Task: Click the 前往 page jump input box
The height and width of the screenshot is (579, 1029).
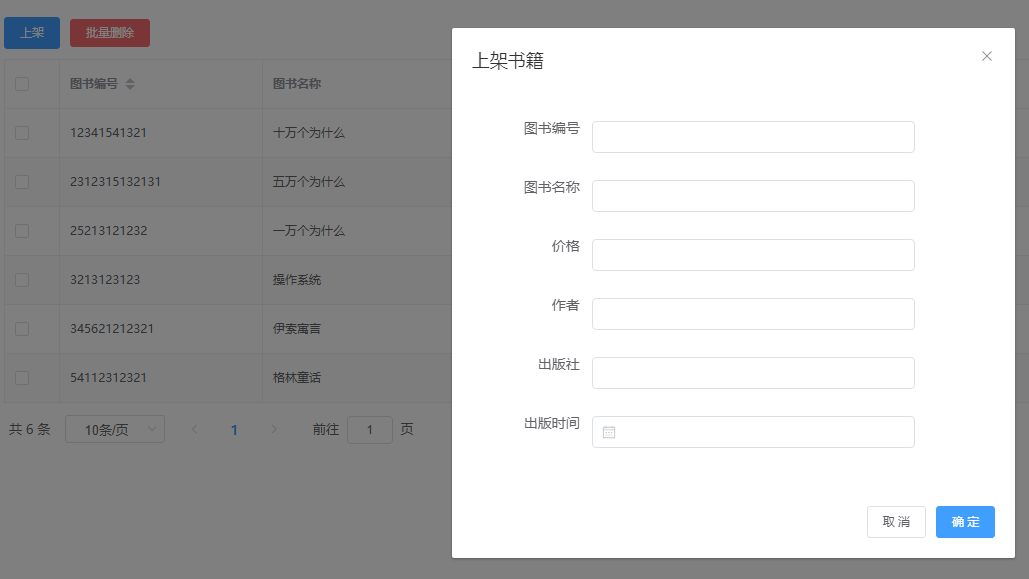Action: pos(370,430)
